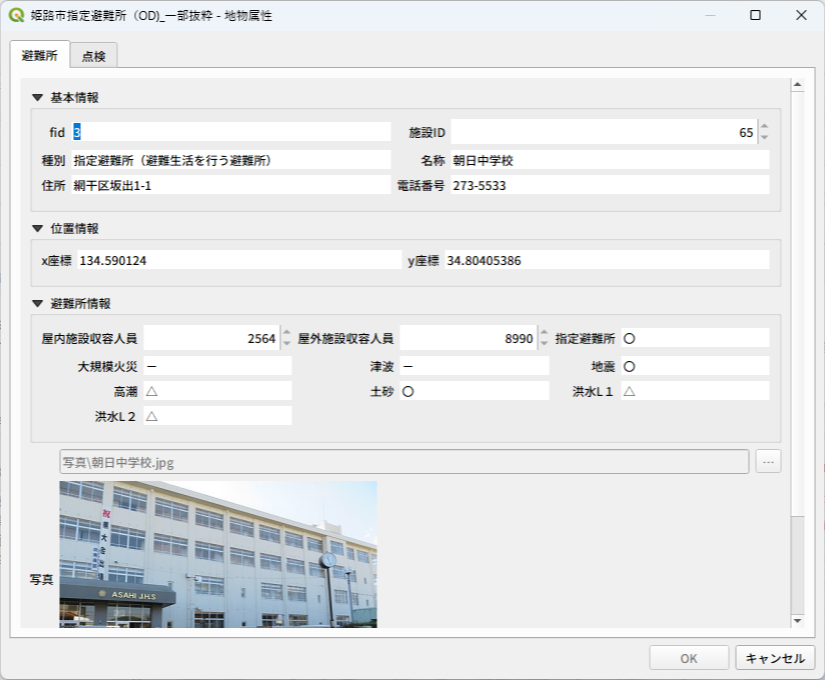Click the 住所 address field
The height and width of the screenshot is (680, 825).
pos(230,186)
